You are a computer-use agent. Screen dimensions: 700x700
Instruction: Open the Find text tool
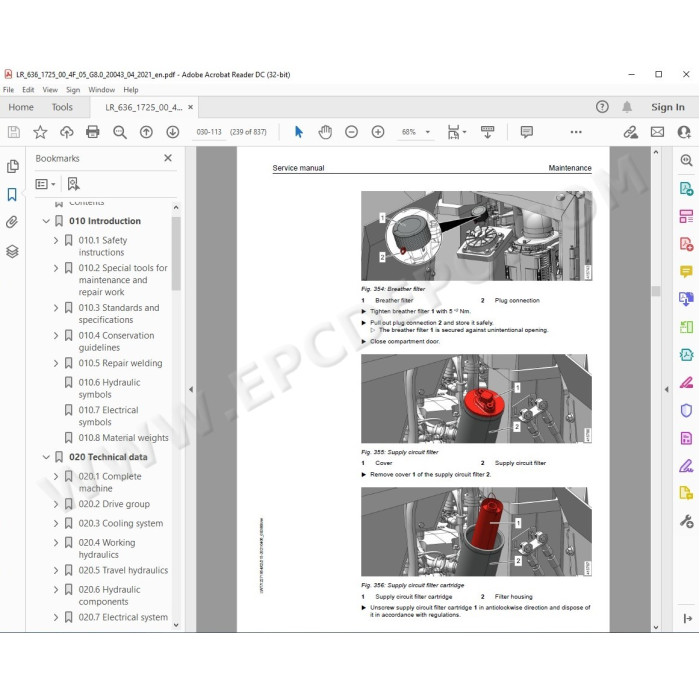pos(120,132)
